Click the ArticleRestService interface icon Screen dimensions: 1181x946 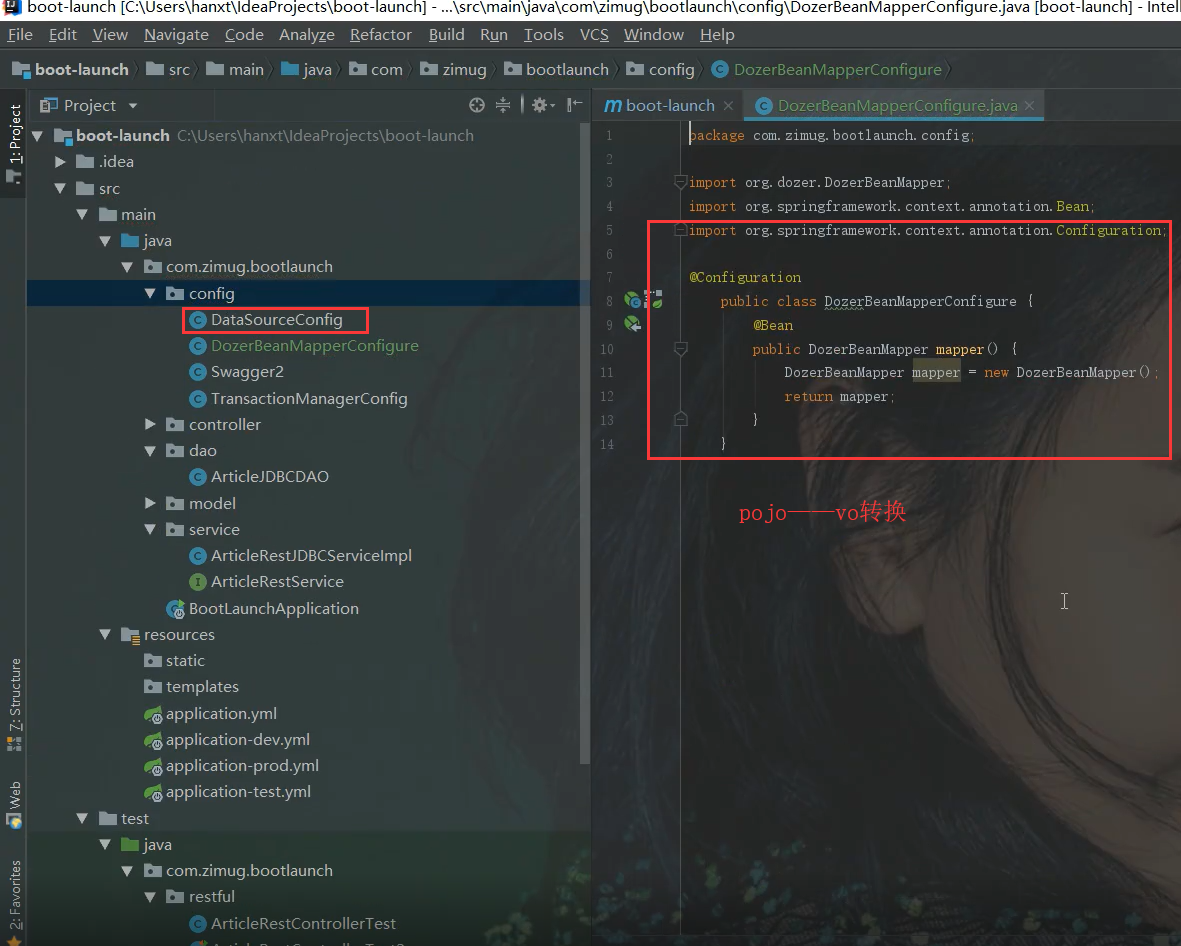coord(197,581)
